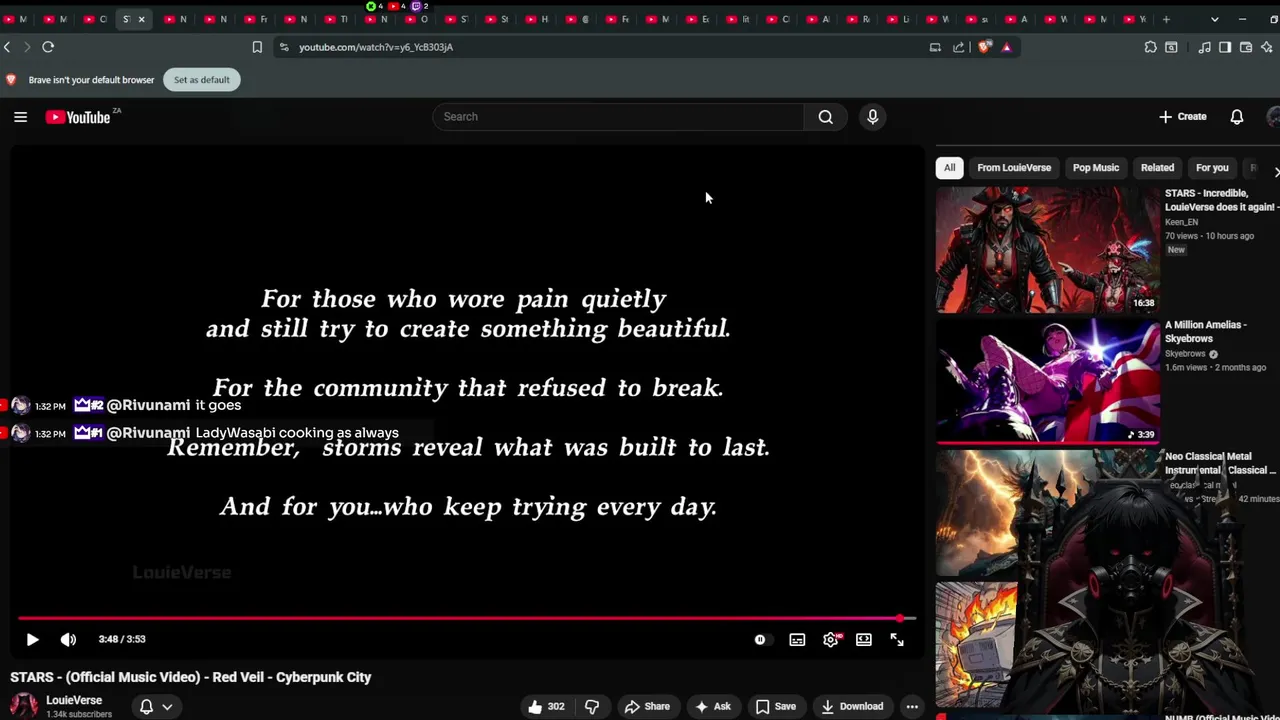Image resolution: width=1280 pixels, height=720 pixels.
Task: Dislike the video
Action: [592, 706]
